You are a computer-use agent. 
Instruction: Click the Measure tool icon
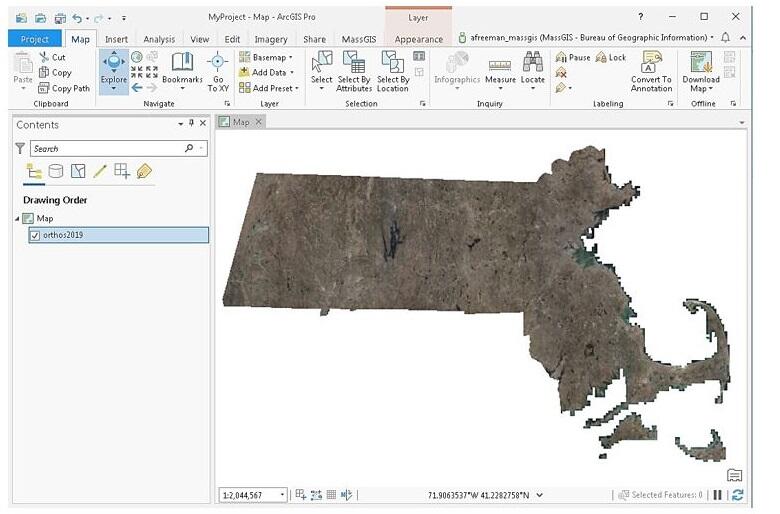pyautogui.click(x=500, y=65)
